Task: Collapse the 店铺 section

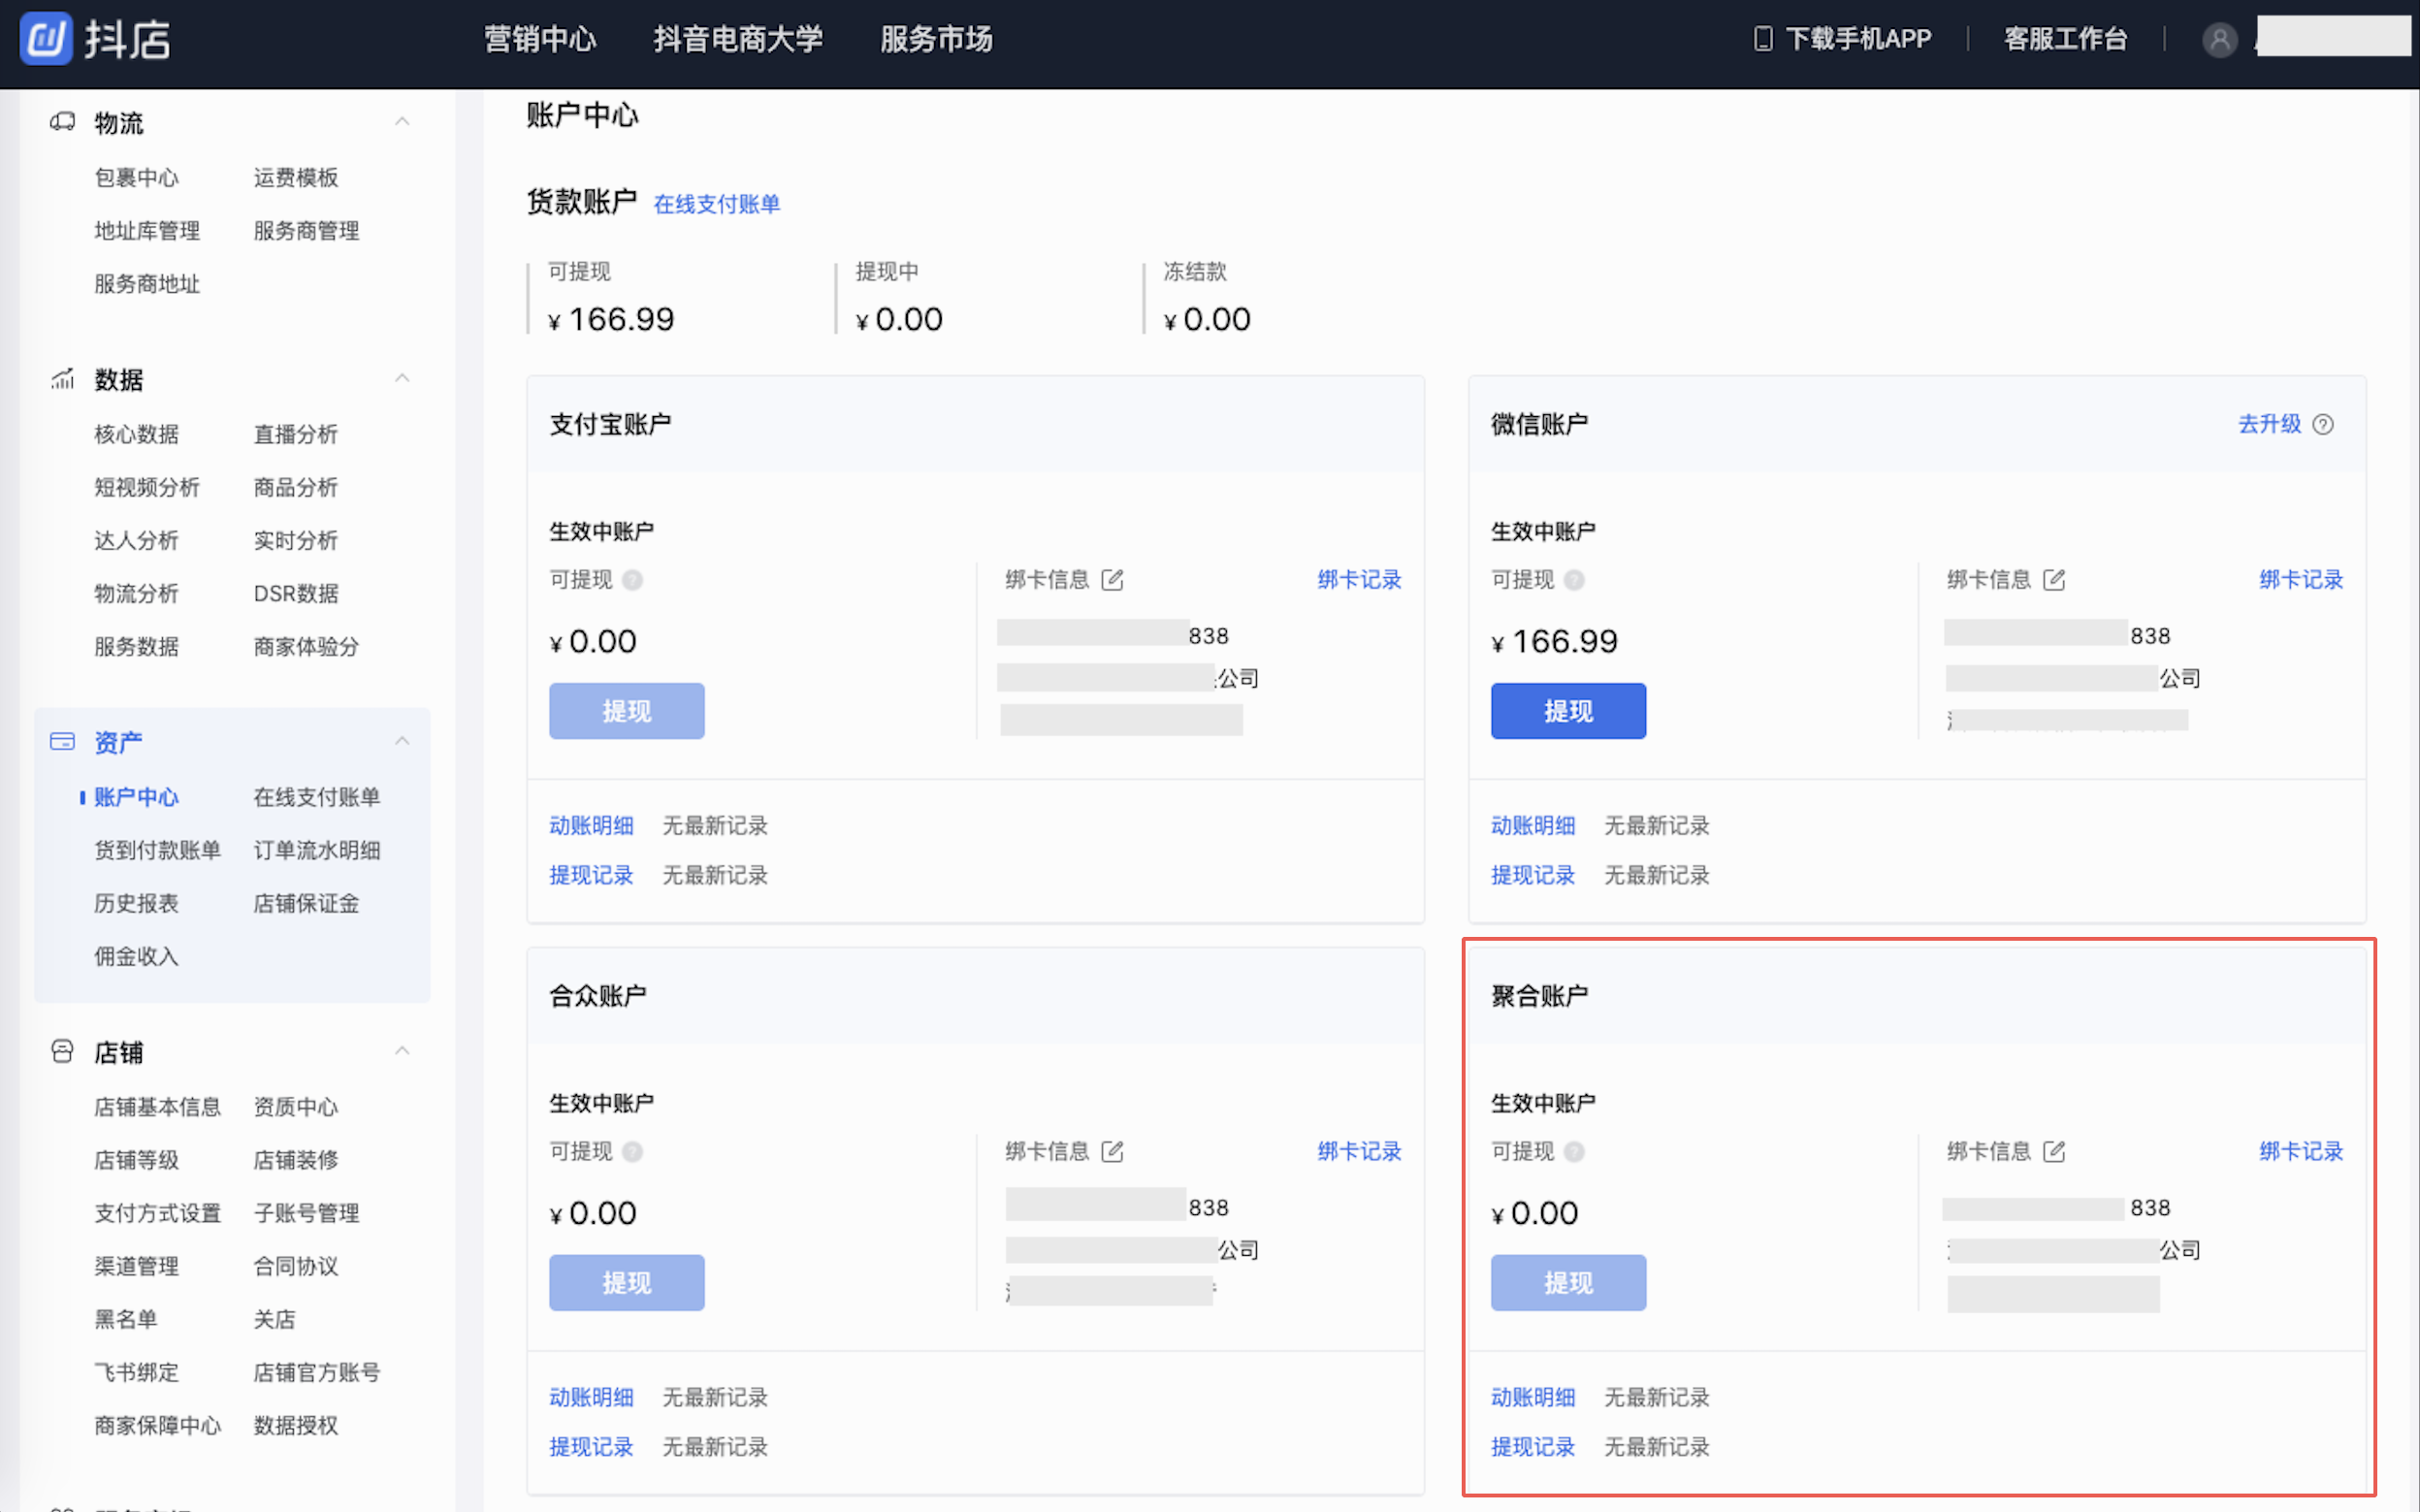Action: coord(402,1051)
